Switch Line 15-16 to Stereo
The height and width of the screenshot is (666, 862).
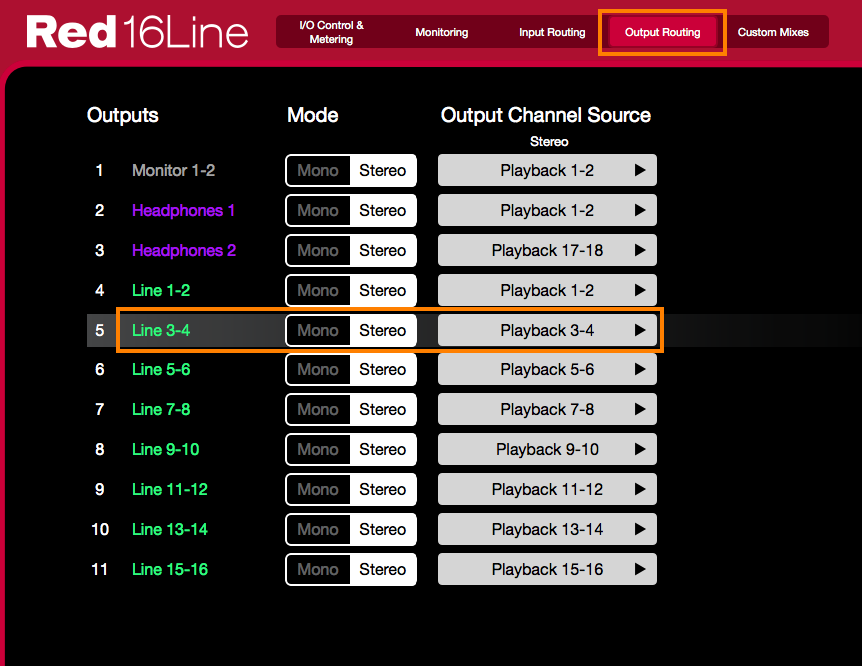[383, 569]
